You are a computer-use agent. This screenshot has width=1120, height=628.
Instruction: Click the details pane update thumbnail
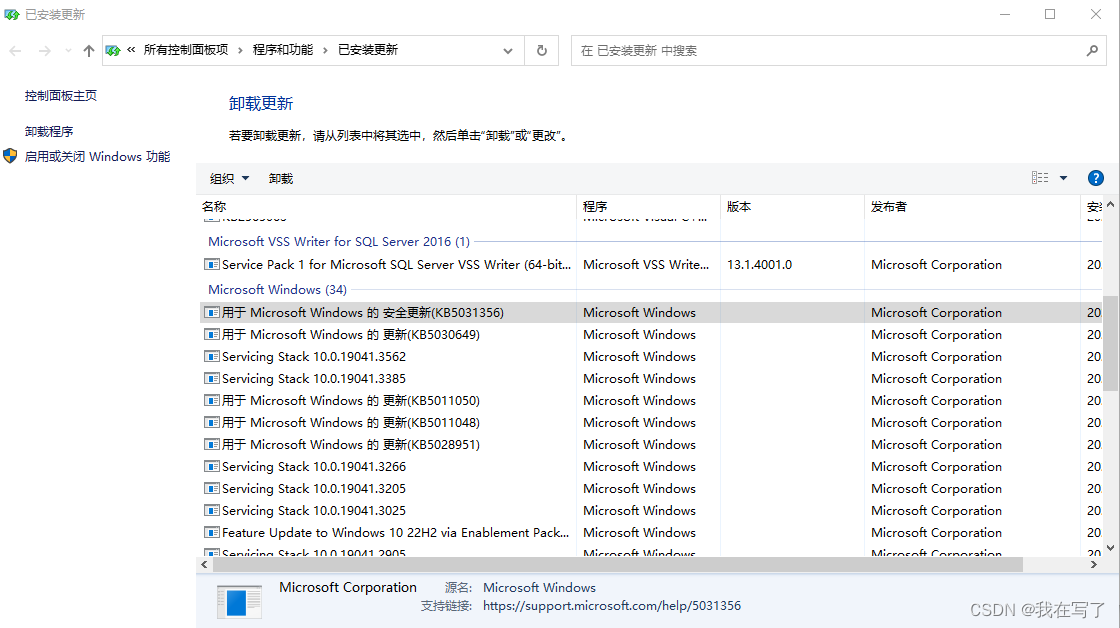coord(239,602)
